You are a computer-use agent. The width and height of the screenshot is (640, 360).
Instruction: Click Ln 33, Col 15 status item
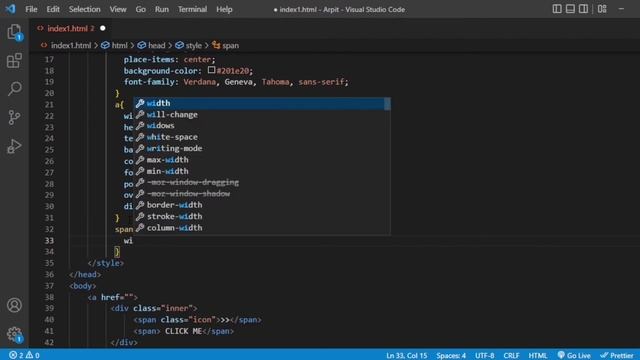pos(407,355)
